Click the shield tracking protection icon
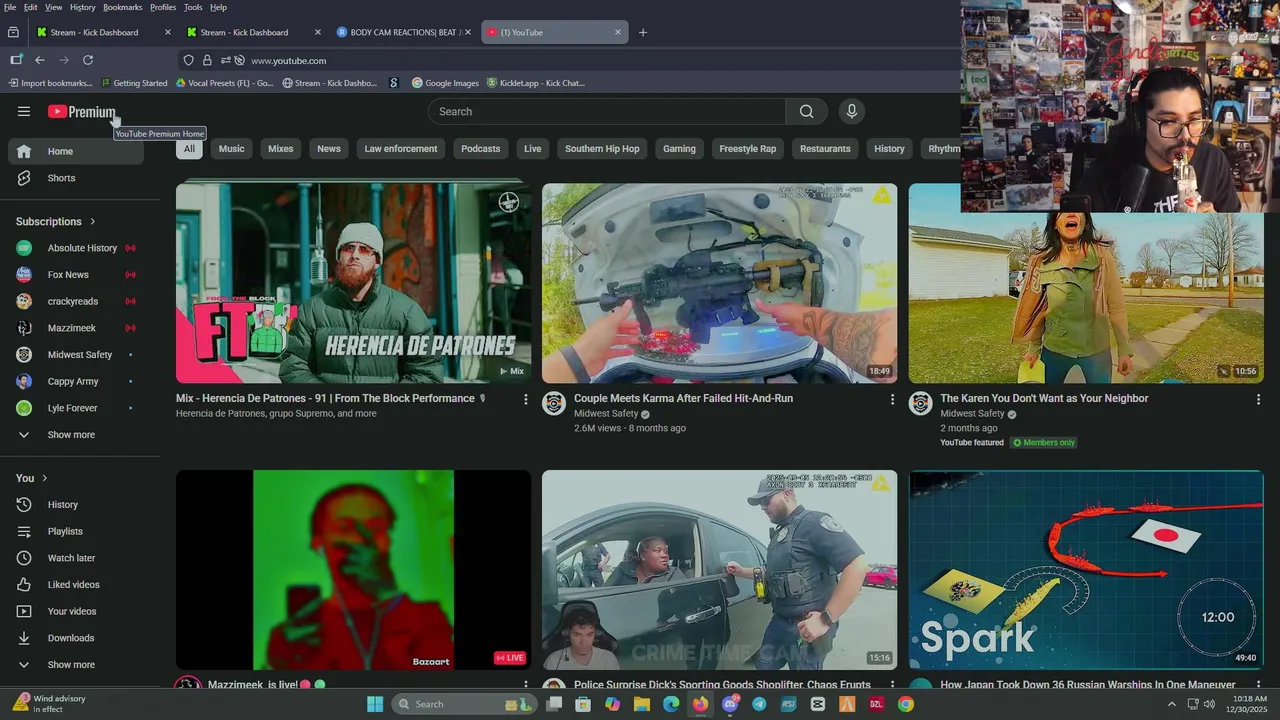Screen dimensions: 1280x720 (188, 60)
